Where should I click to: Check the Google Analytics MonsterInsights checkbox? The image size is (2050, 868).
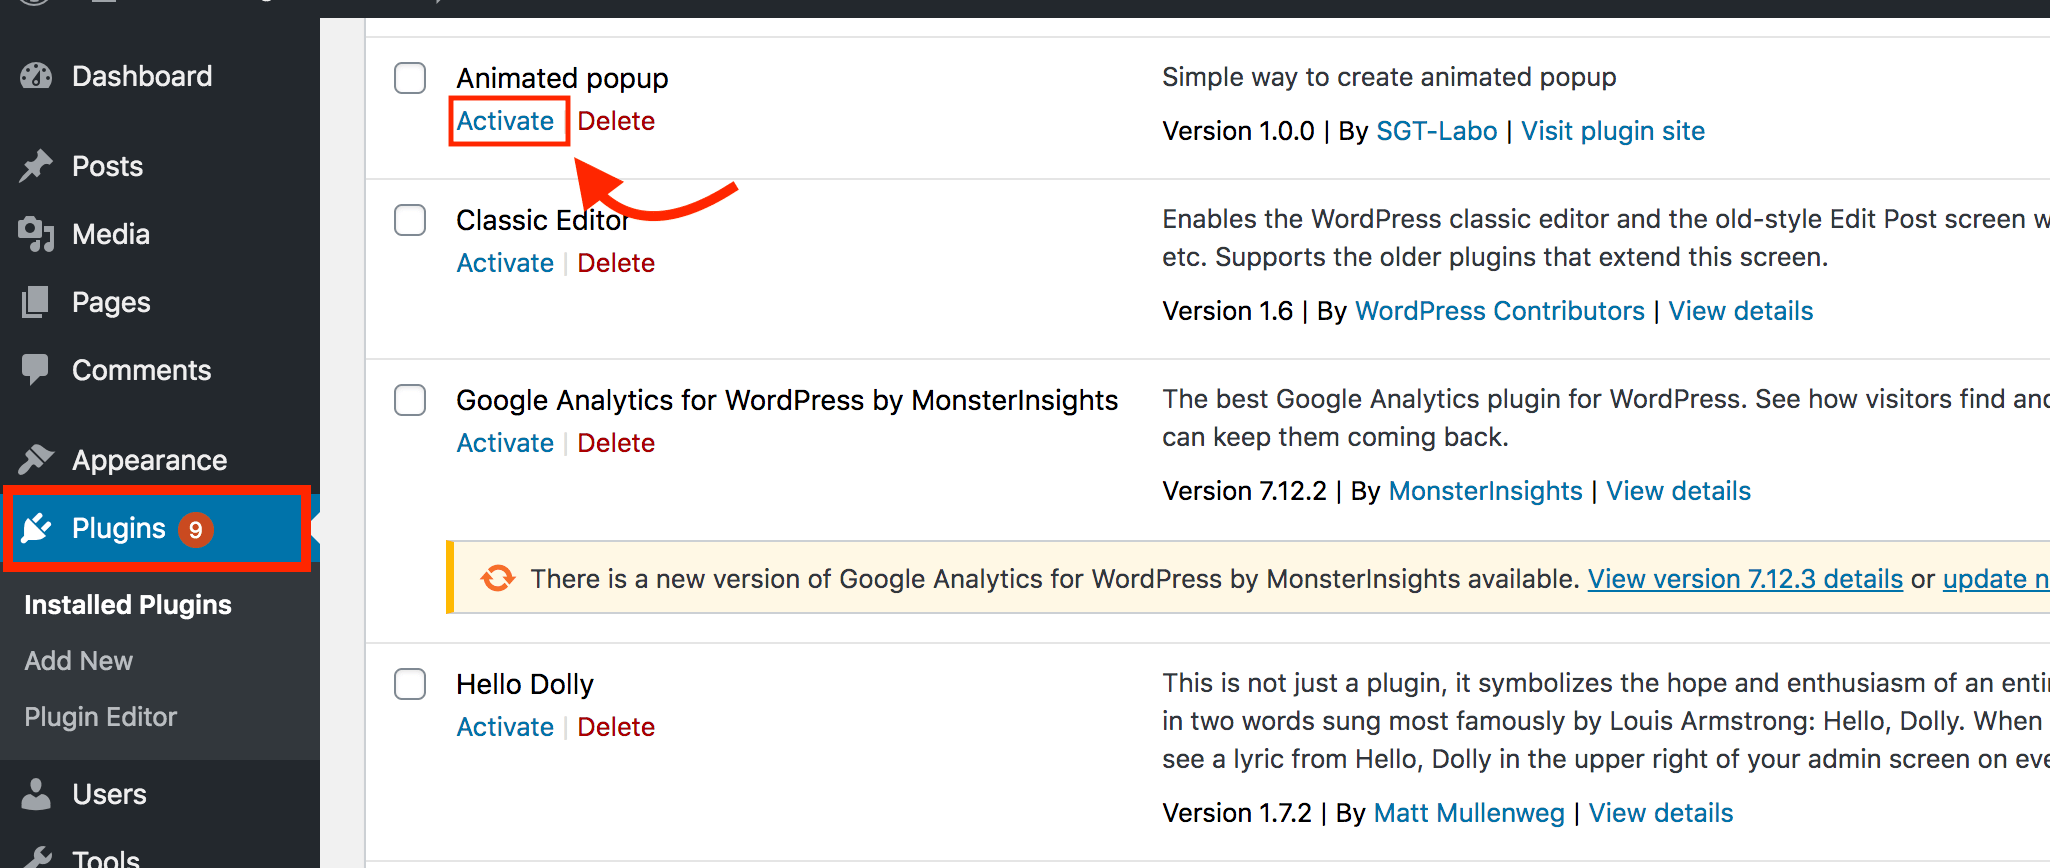[410, 400]
